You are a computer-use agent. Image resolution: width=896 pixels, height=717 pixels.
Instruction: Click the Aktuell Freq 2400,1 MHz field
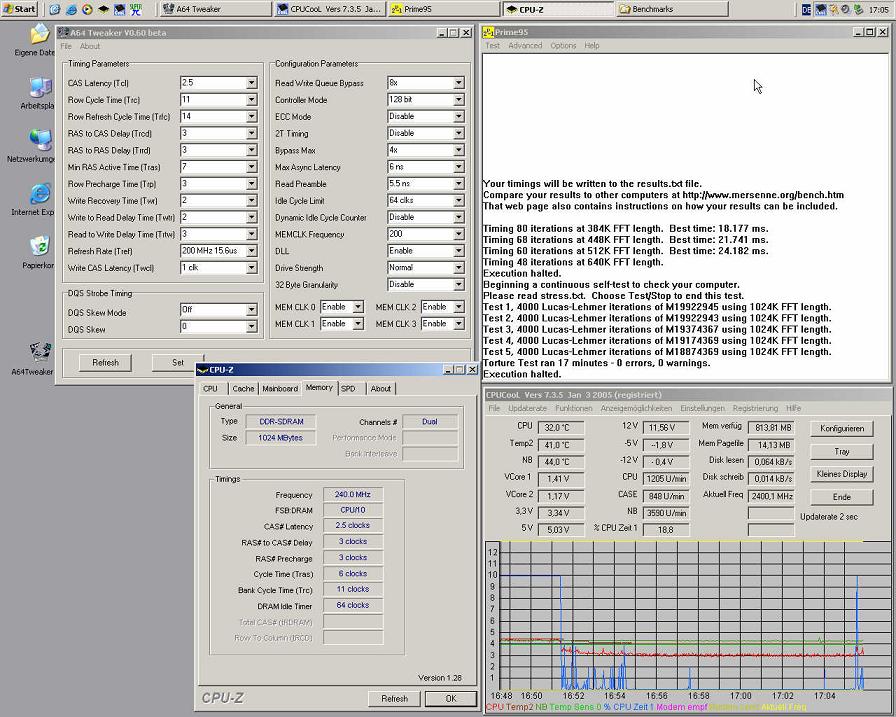pos(771,496)
